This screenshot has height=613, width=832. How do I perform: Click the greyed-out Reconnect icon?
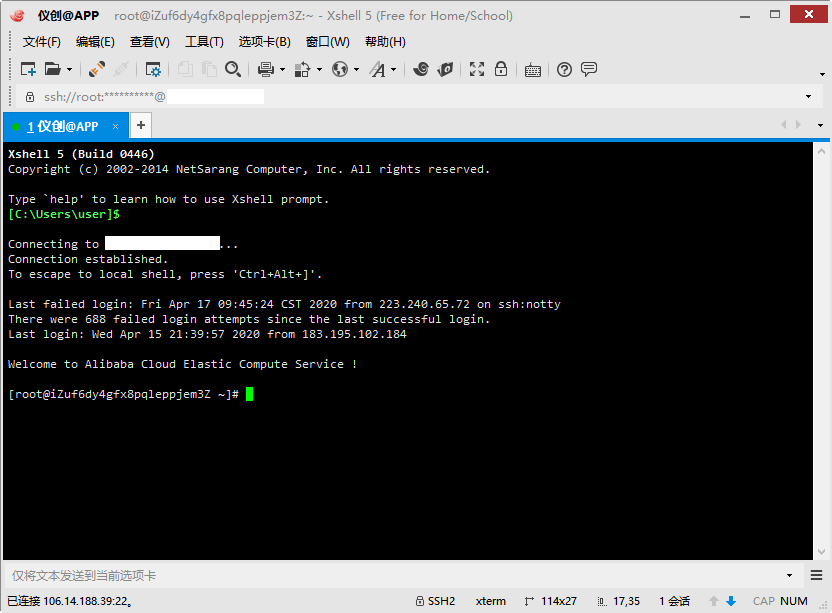pos(121,69)
